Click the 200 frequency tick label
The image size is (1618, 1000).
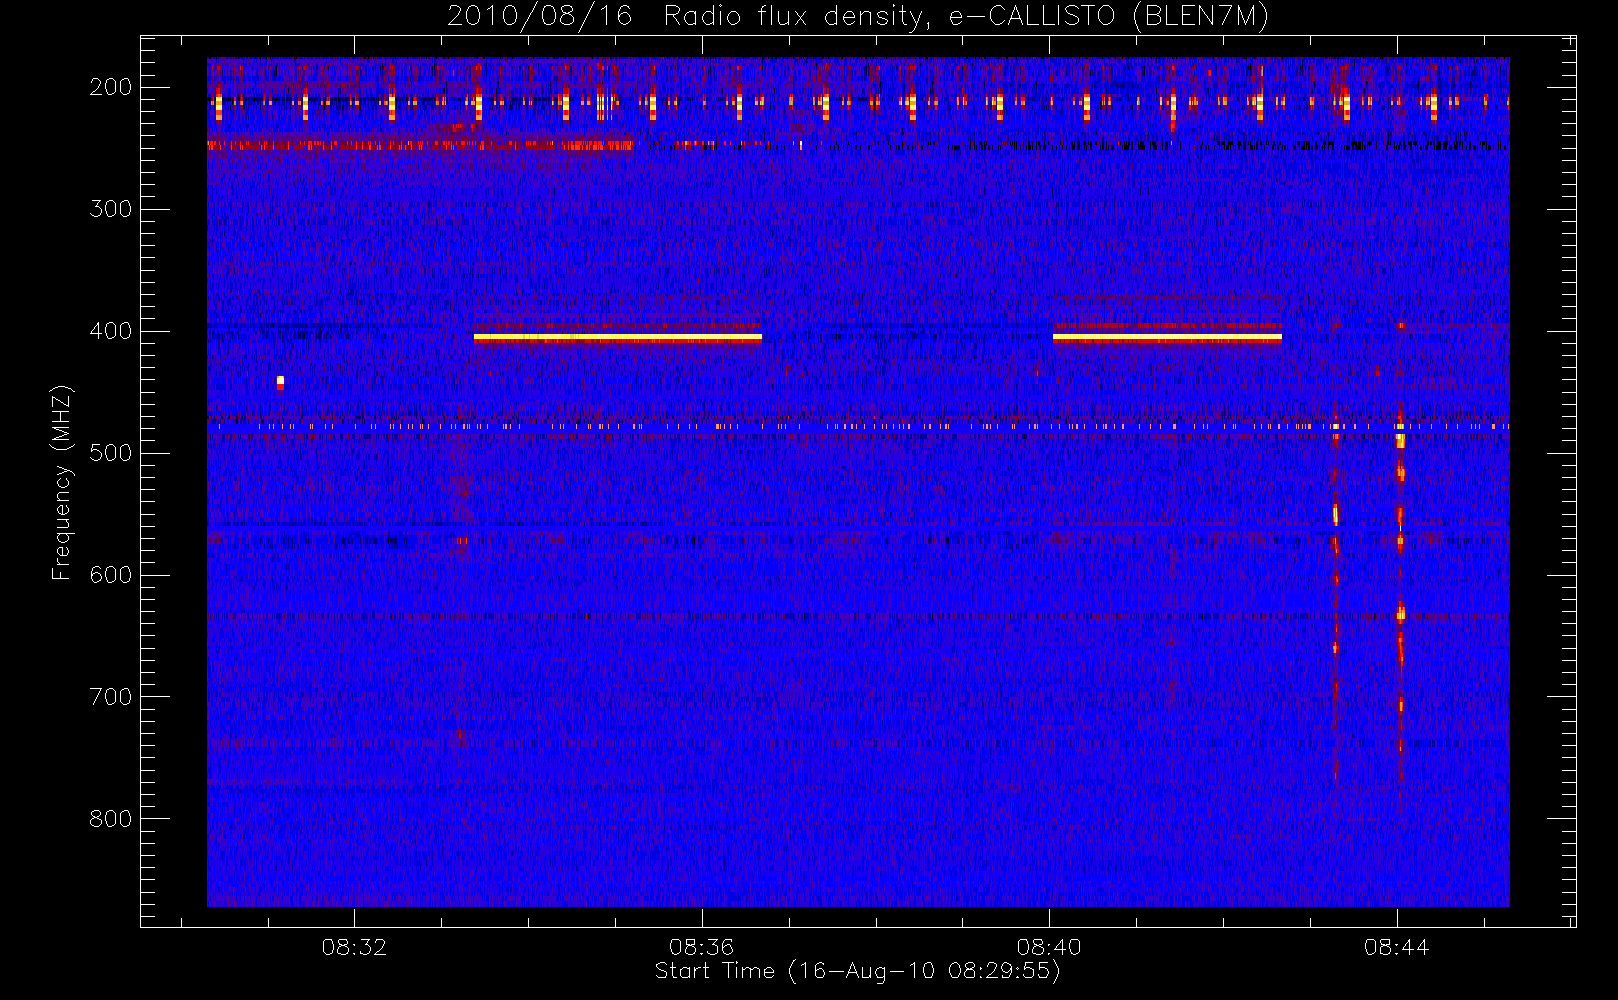(110, 87)
